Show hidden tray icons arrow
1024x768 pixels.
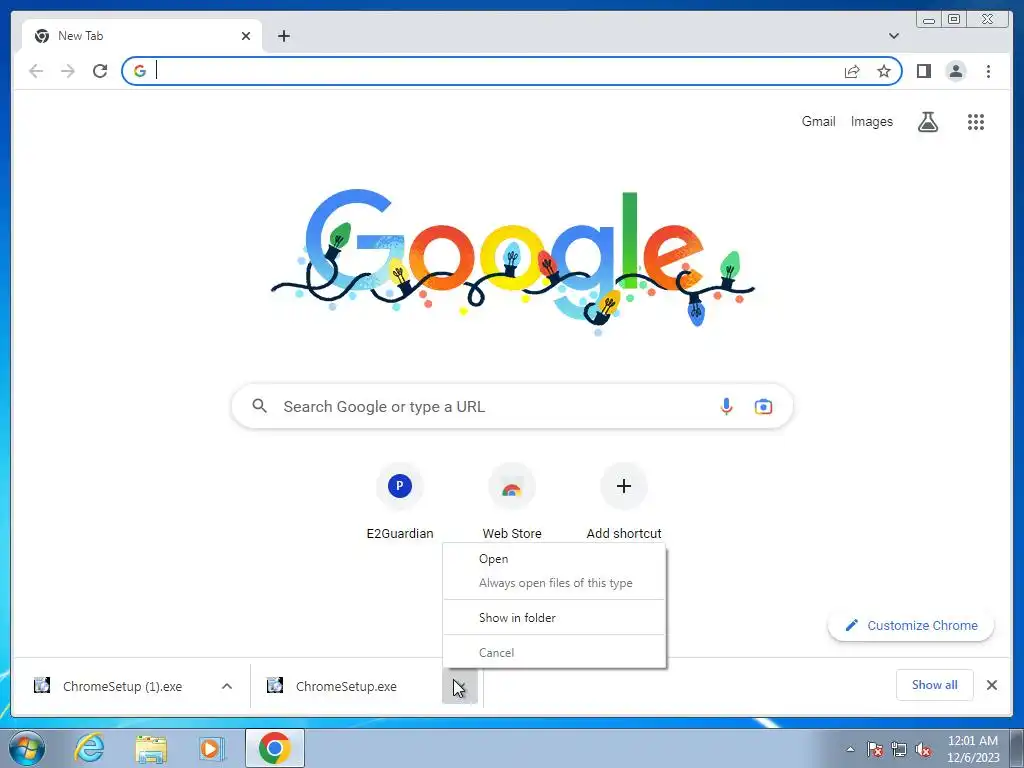tap(850, 749)
